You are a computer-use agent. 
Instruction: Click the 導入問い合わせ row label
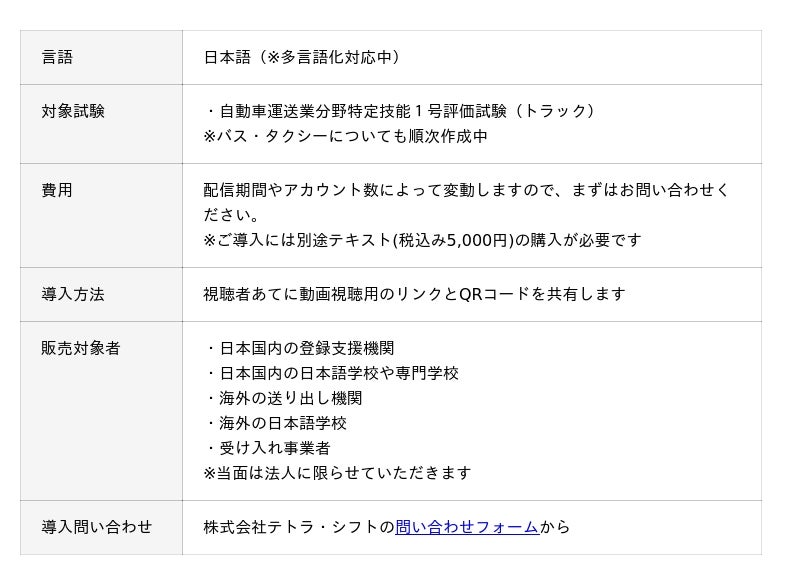[97, 527]
